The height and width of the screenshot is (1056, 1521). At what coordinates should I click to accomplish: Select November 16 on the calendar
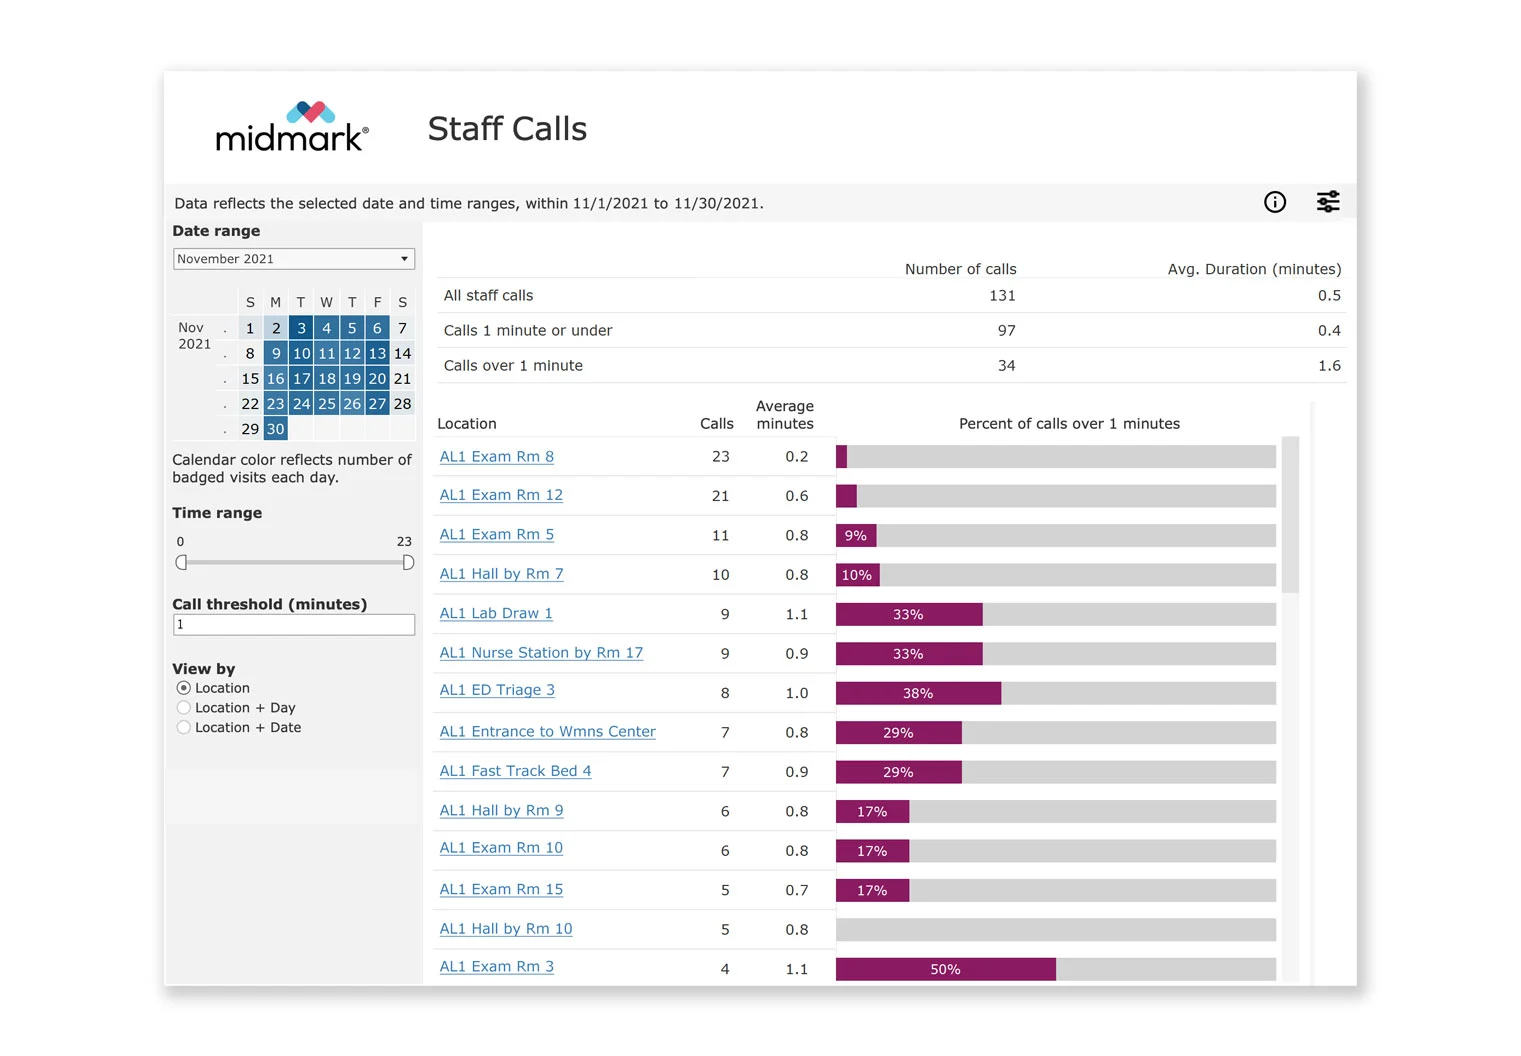275,378
